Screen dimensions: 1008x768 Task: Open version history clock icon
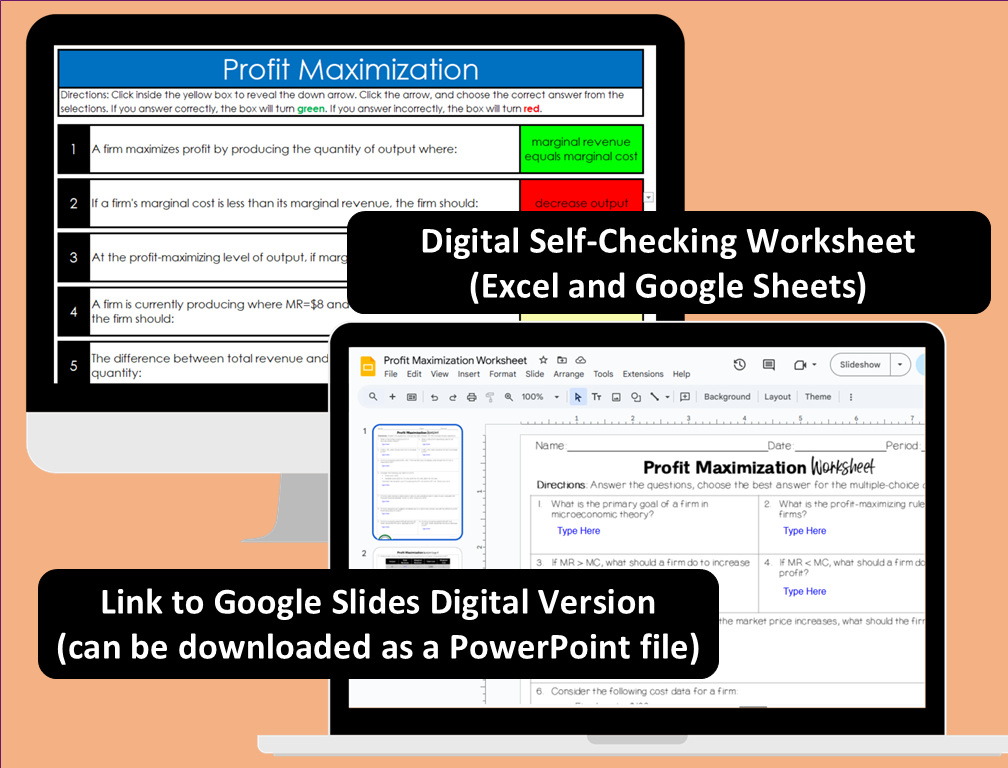(739, 364)
